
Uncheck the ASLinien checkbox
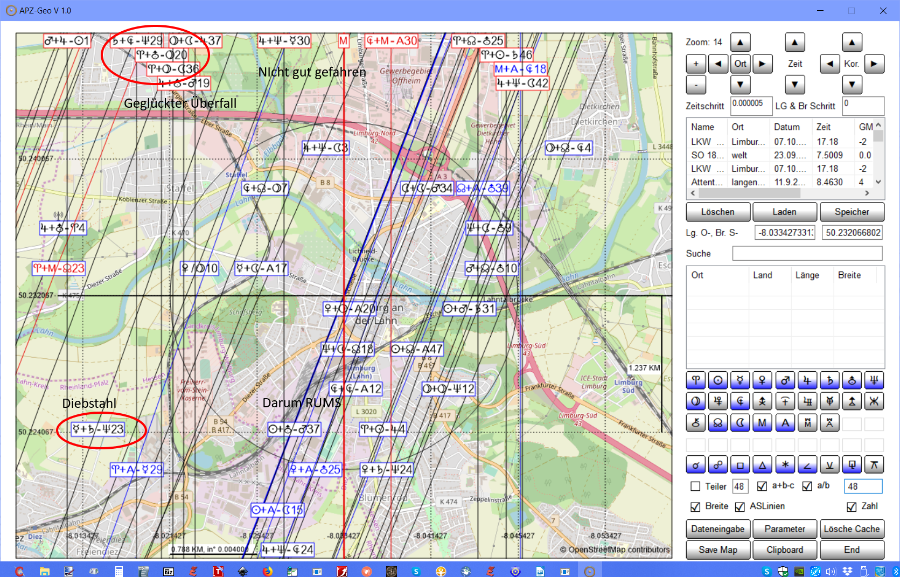740,507
